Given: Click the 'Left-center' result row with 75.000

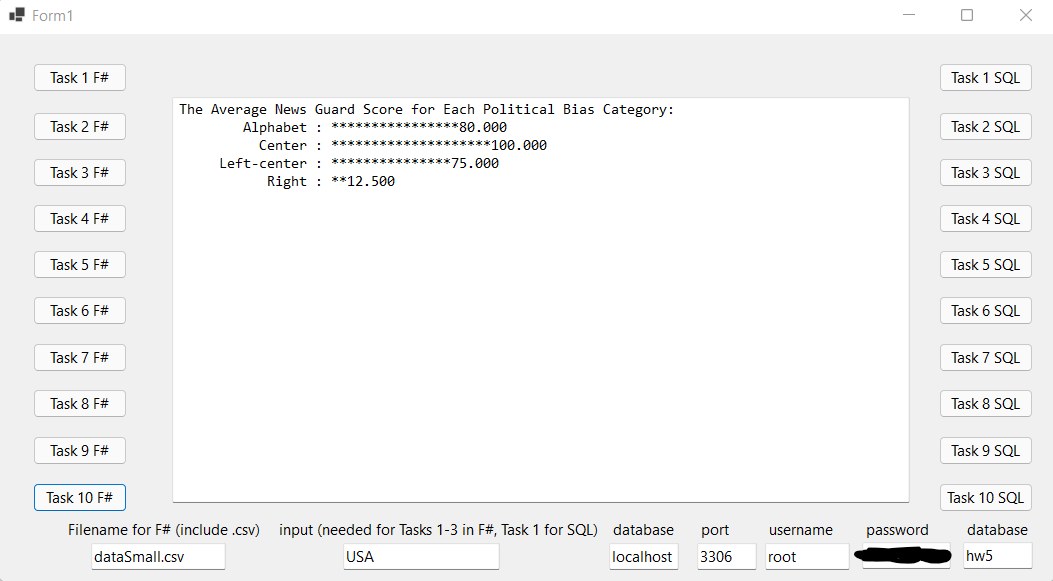Looking at the screenshot, I should pyautogui.click(x=359, y=163).
